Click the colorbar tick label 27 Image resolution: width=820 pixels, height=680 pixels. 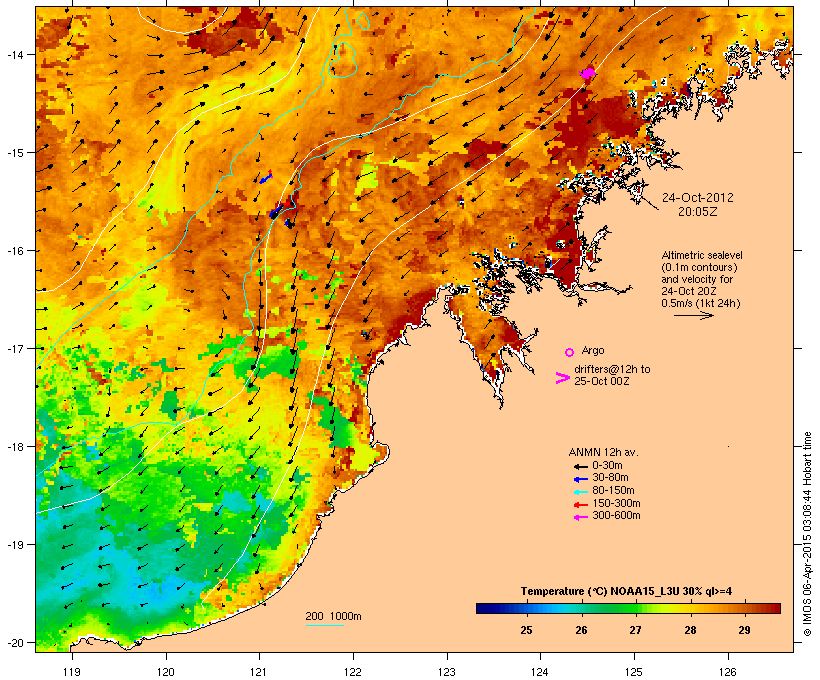[x=635, y=630]
